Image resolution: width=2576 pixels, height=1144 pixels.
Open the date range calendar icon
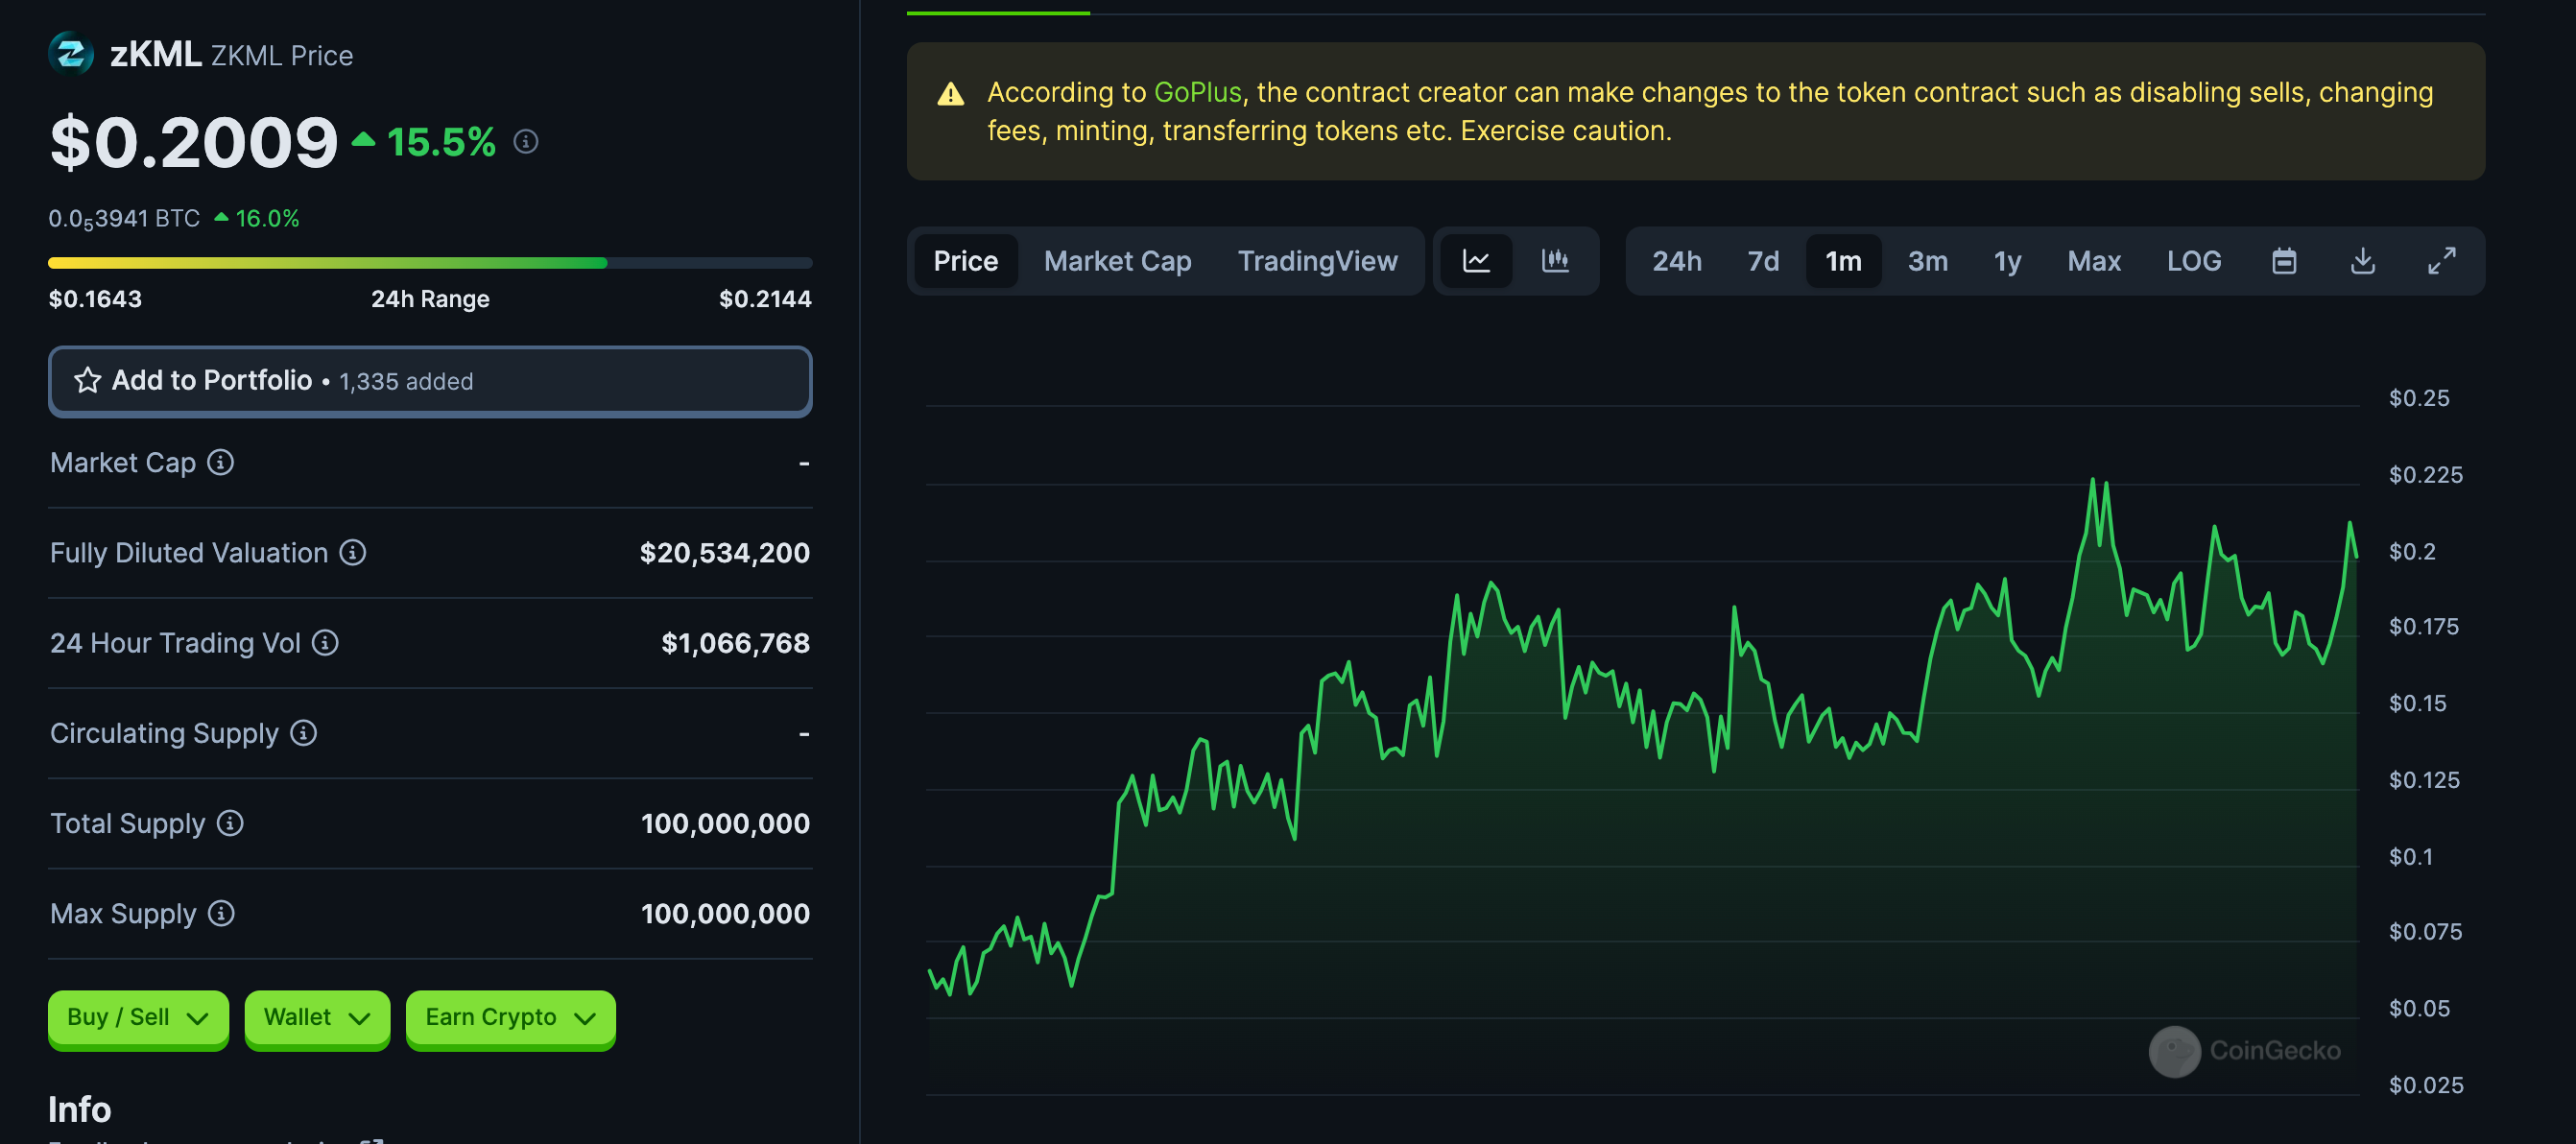tap(2285, 261)
